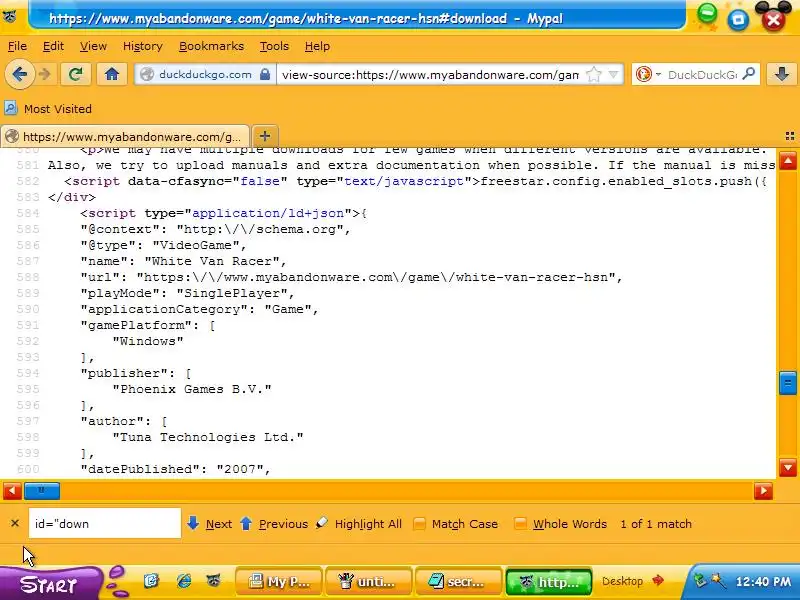Viewport: 800px width, 600px height.
Task: Open the Tools menu
Action: pos(274,46)
